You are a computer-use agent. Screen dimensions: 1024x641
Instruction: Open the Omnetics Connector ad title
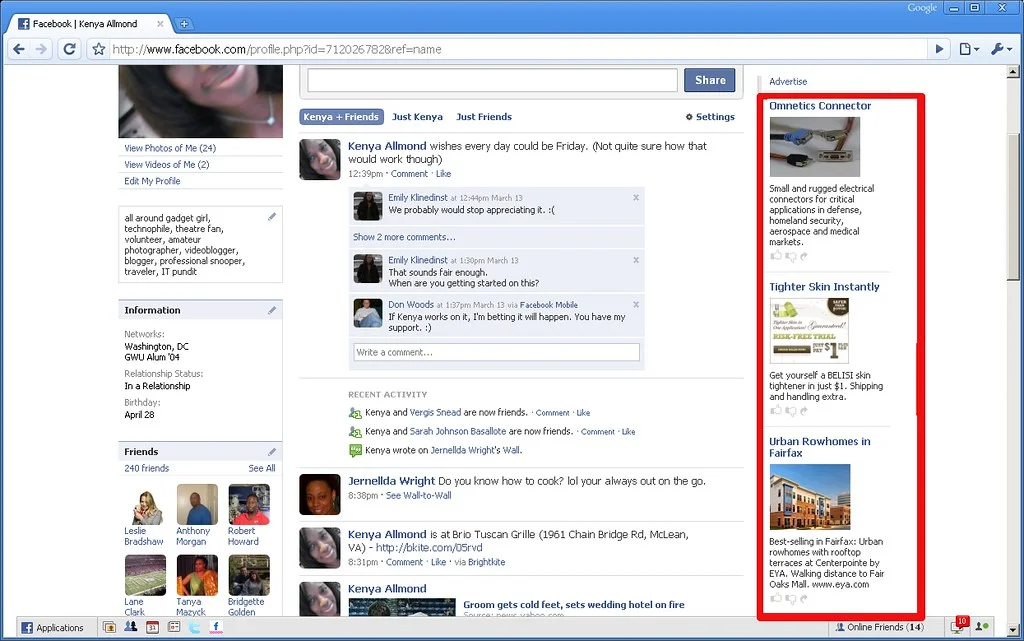[x=820, y=106]
